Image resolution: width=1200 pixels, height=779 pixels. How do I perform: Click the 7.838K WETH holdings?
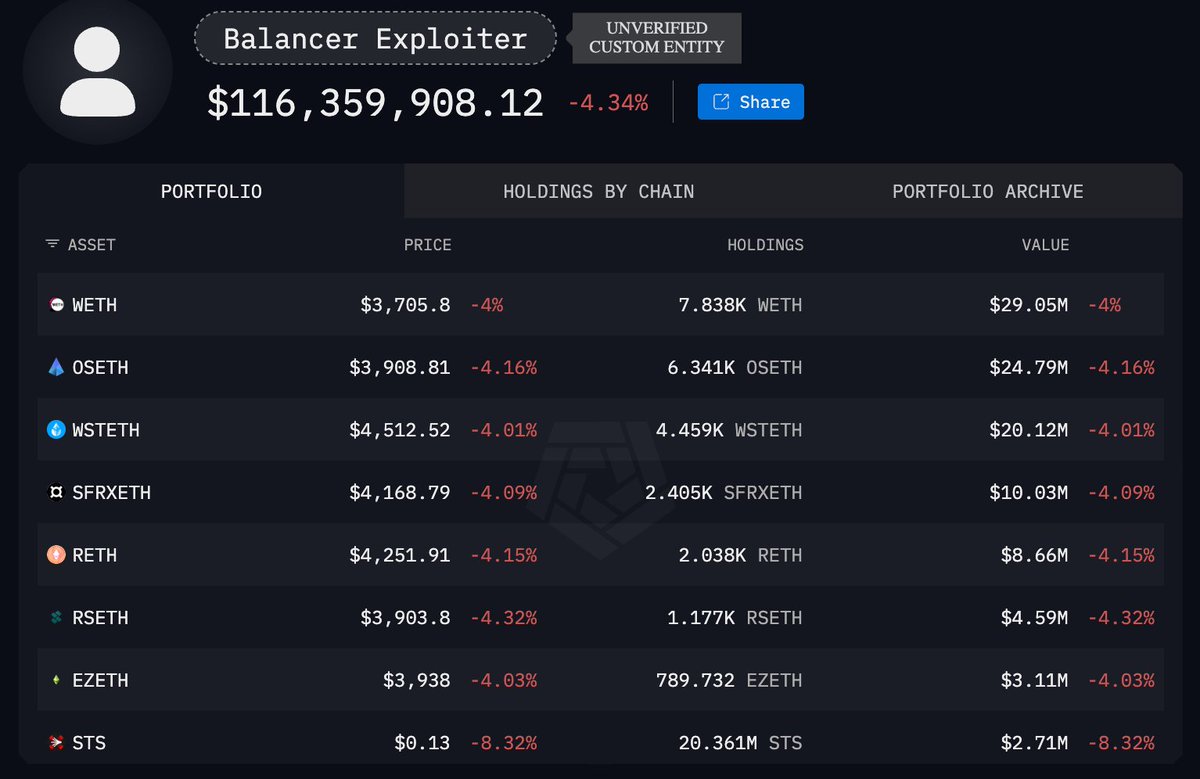click(741, 305)
